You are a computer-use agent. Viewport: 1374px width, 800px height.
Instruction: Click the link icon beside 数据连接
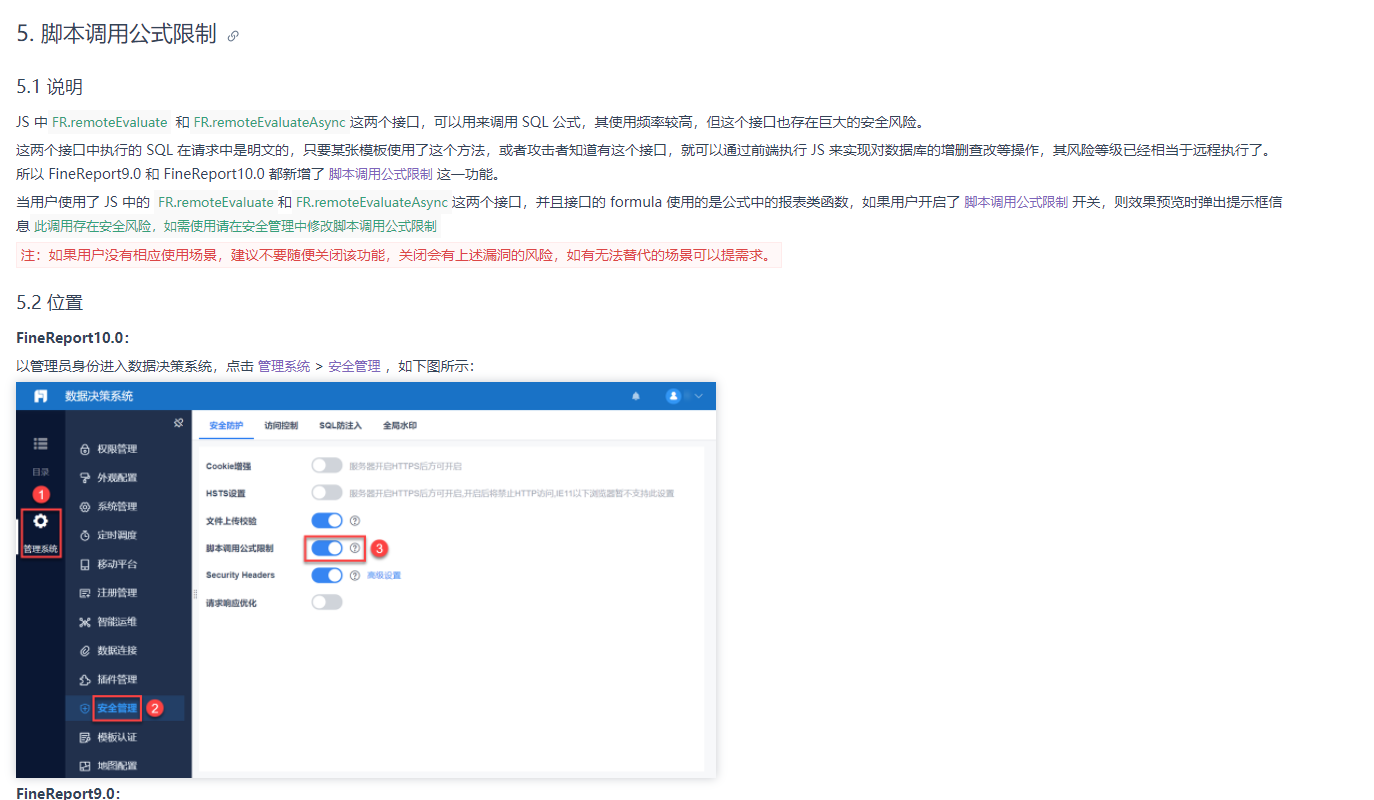(85, 651)
